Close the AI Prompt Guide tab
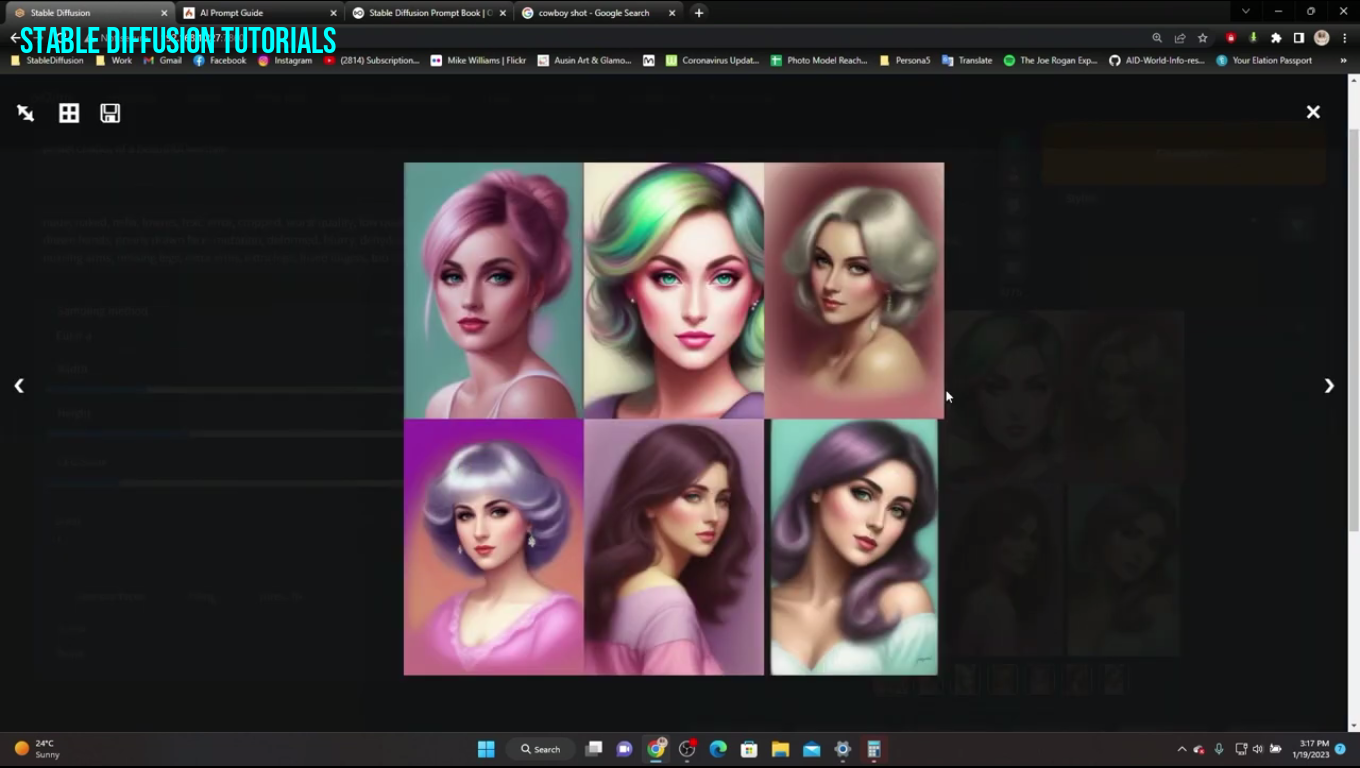The height and width of the screenshot is (768, 1360). point(333,13)
